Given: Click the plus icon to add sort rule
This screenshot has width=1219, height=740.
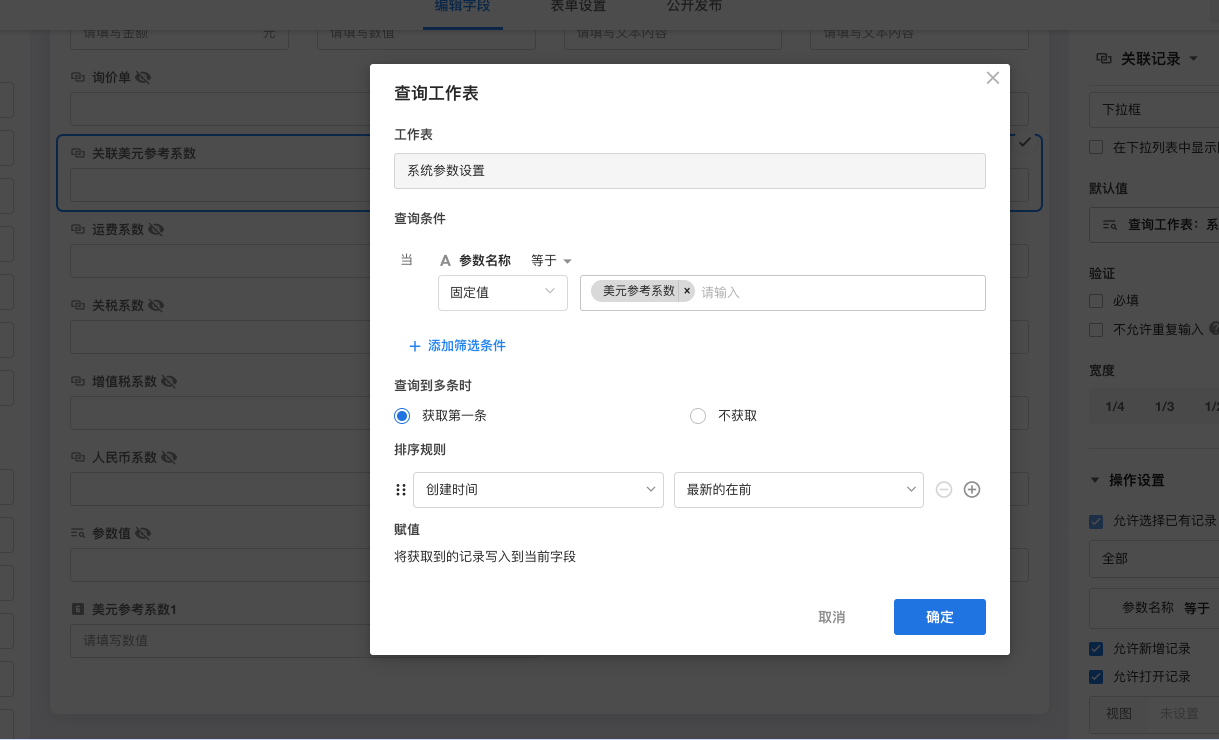Looking at the screenshot, I should point(971,490).
